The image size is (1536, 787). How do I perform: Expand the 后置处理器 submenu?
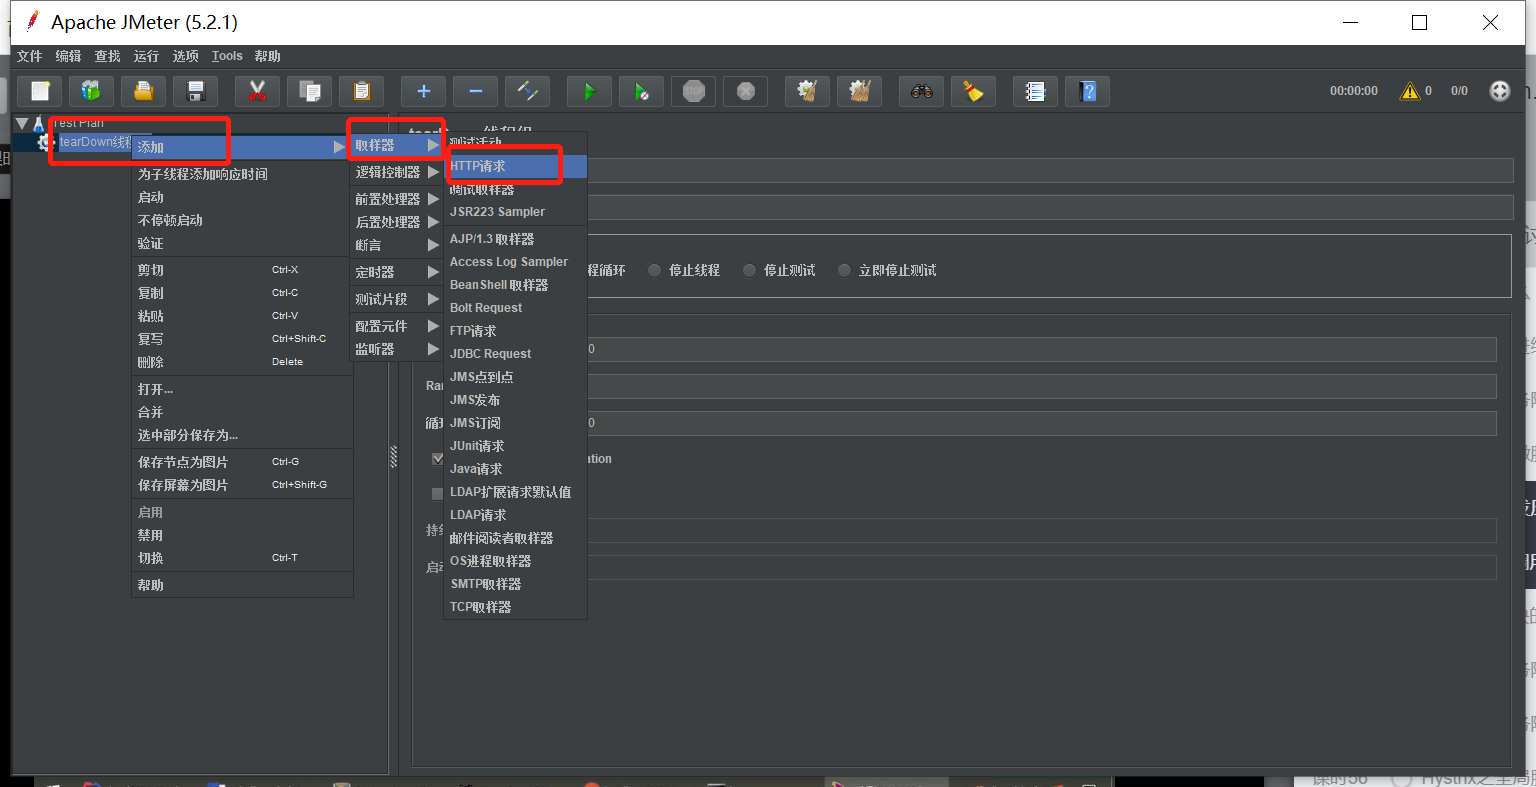[396, 222]
